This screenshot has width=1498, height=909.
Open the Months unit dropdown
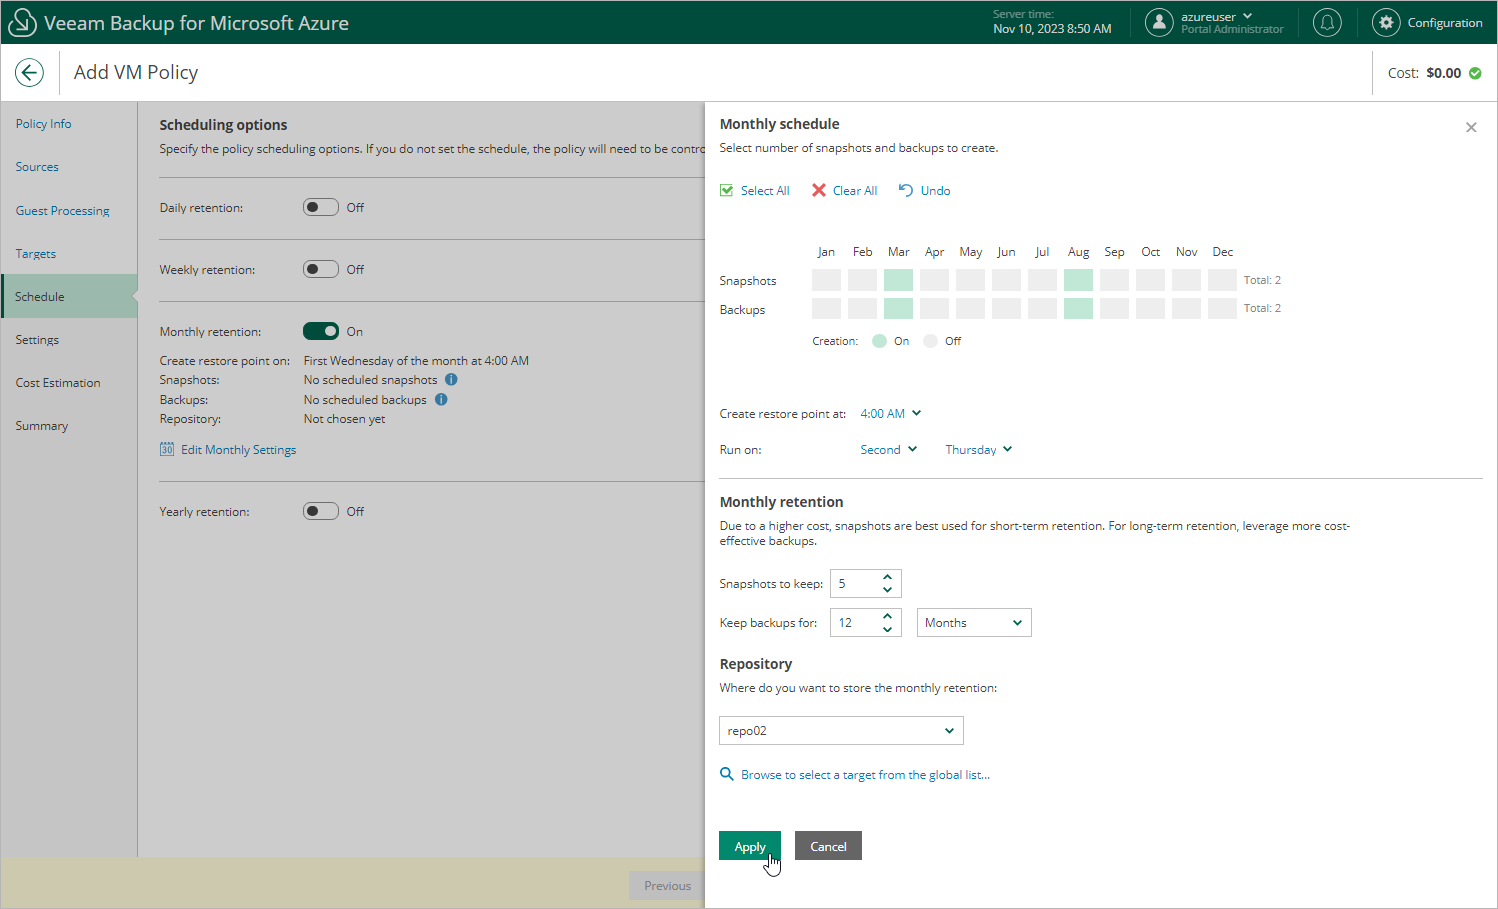click(974, 622)
